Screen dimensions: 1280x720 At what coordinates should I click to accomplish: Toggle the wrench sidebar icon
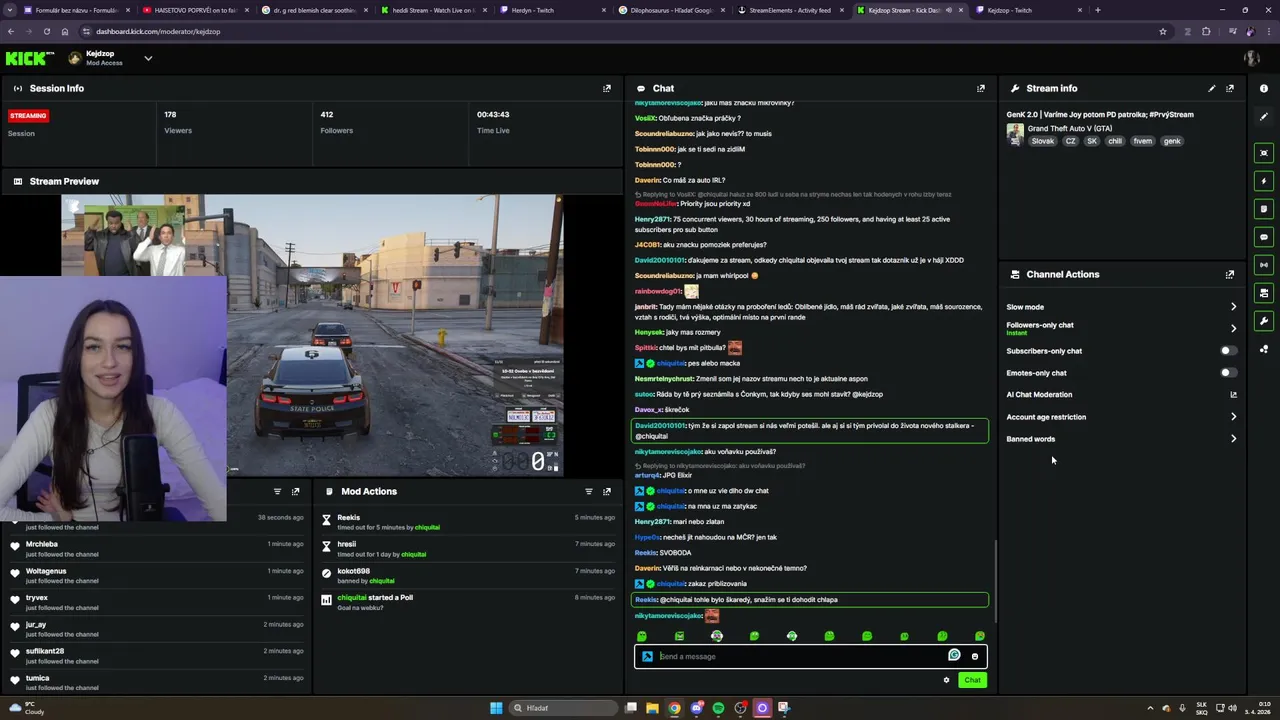[x=1264, y=321]
